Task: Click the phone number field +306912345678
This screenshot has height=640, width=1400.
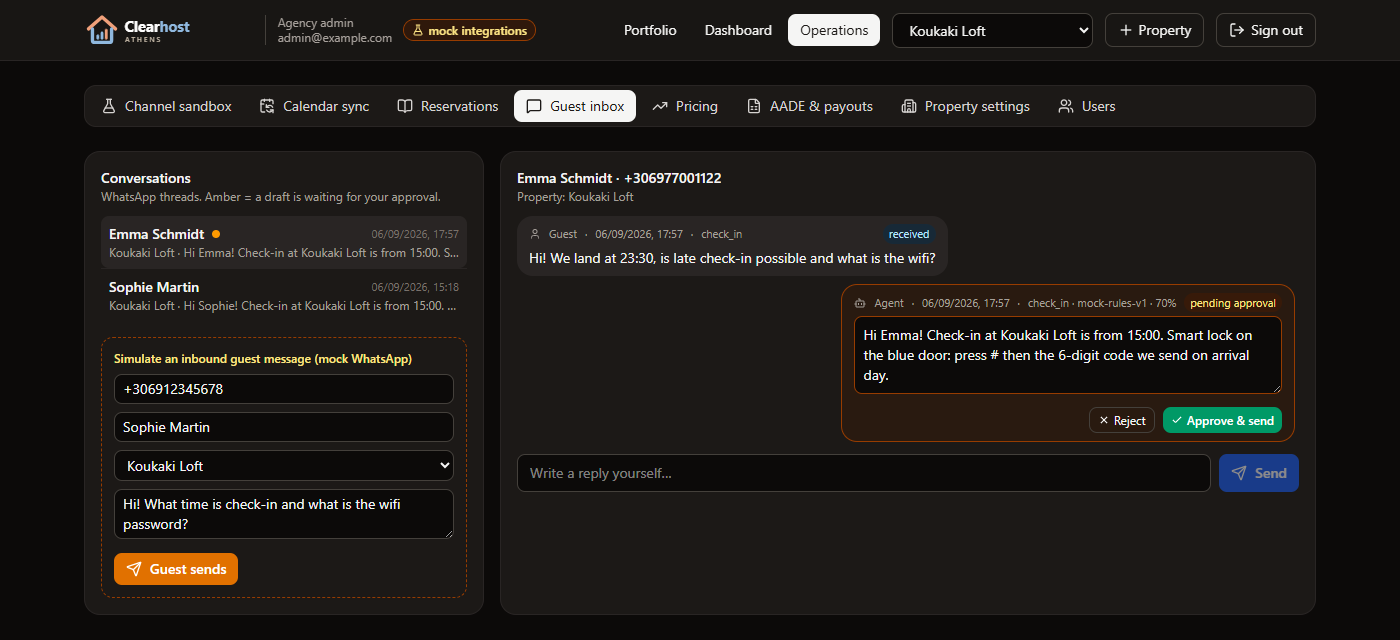Action: coord(284,389)
